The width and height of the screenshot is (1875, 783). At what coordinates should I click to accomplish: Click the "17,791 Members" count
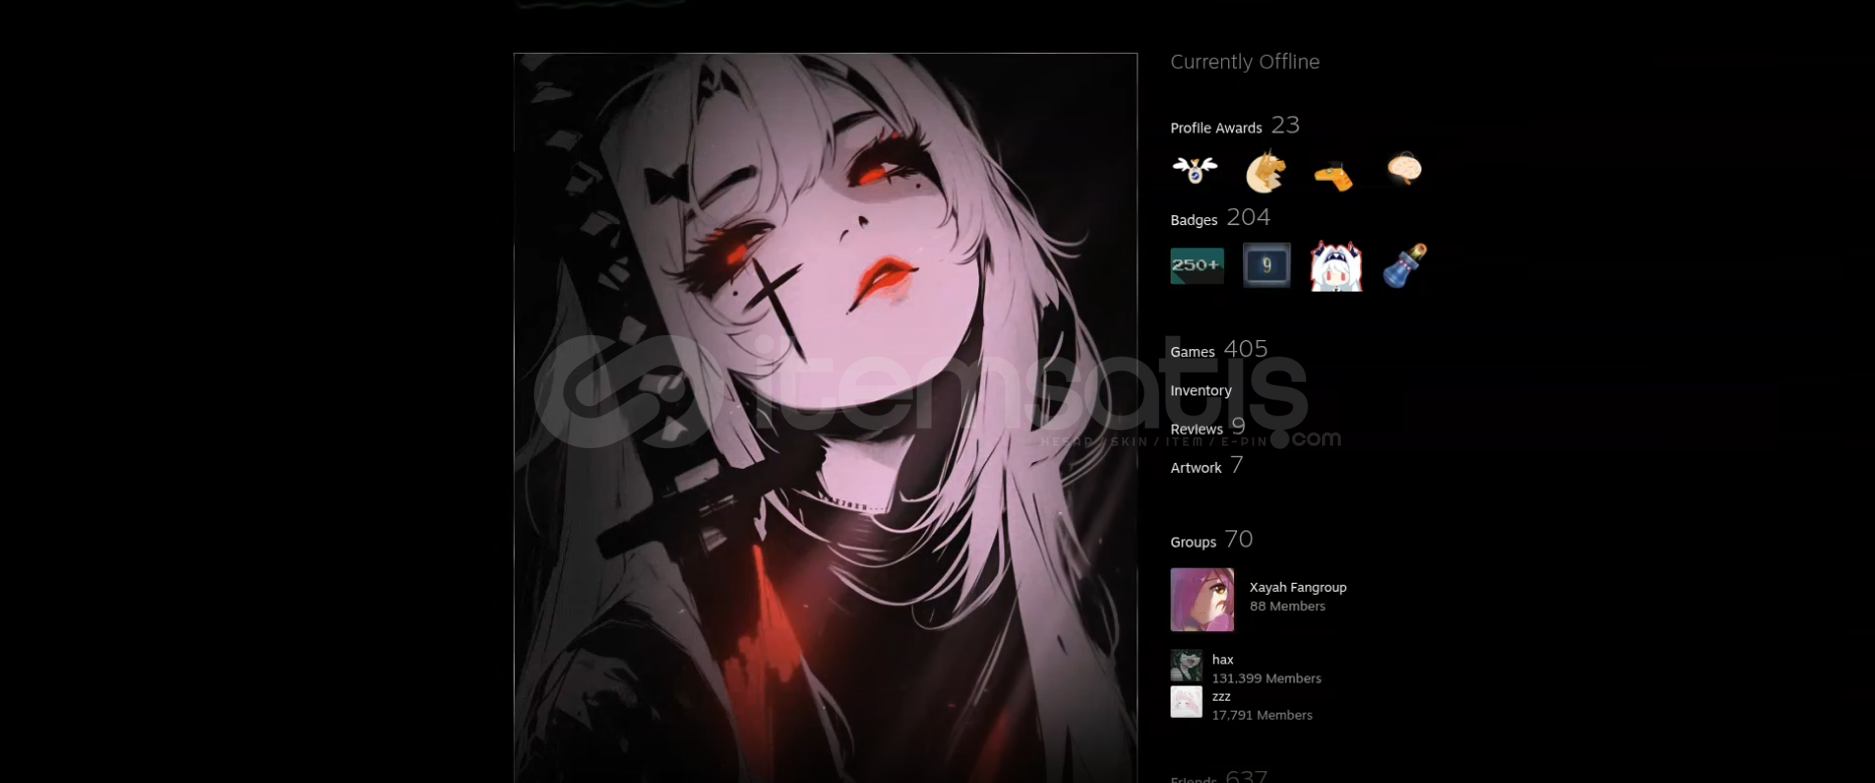[x=1262, y=715]
